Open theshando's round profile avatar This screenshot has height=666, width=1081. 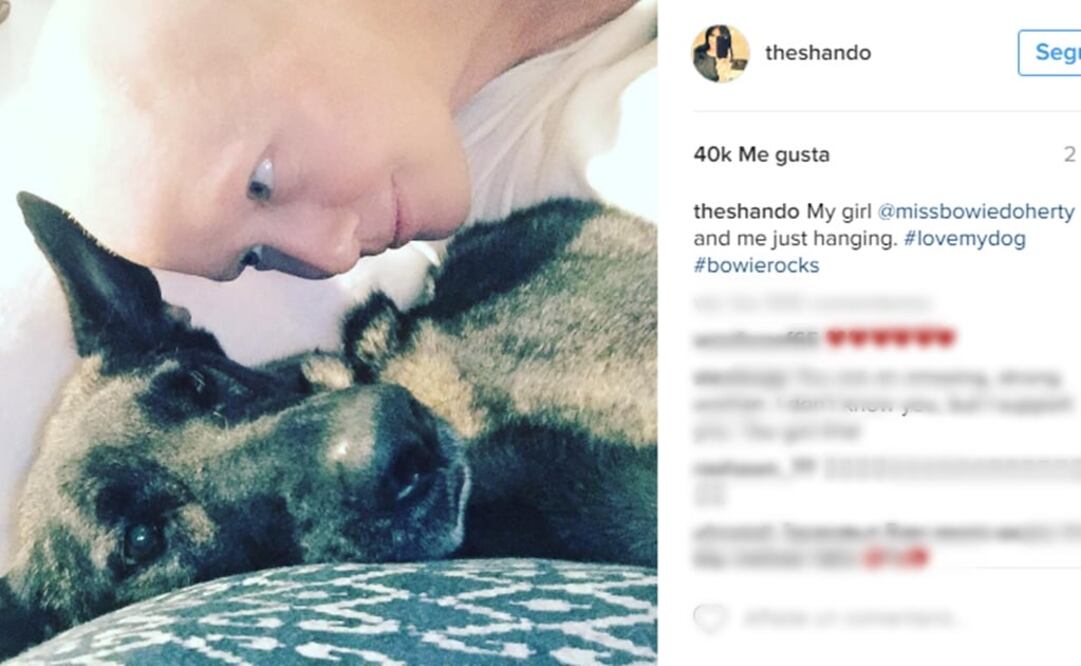point(720,53)
